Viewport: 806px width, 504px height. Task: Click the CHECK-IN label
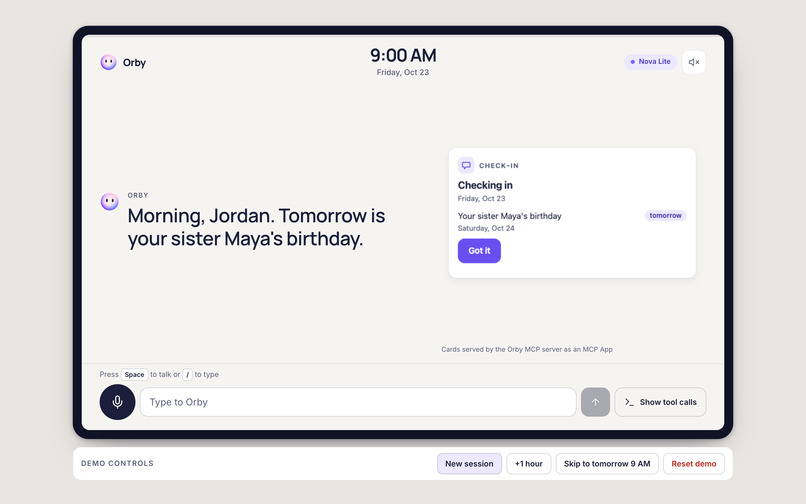click(499, 166)
